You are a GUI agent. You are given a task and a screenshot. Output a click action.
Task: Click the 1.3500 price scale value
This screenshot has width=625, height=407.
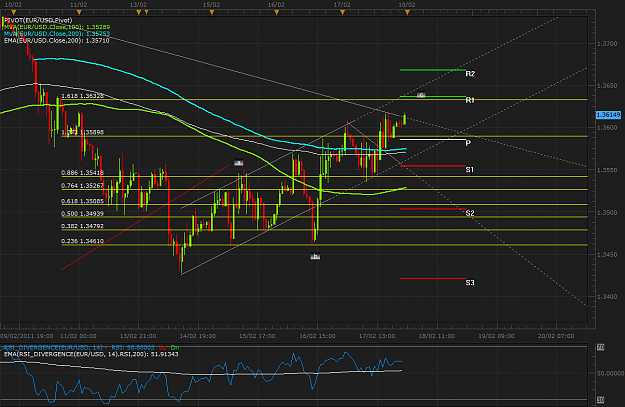[x=607, y=213]
